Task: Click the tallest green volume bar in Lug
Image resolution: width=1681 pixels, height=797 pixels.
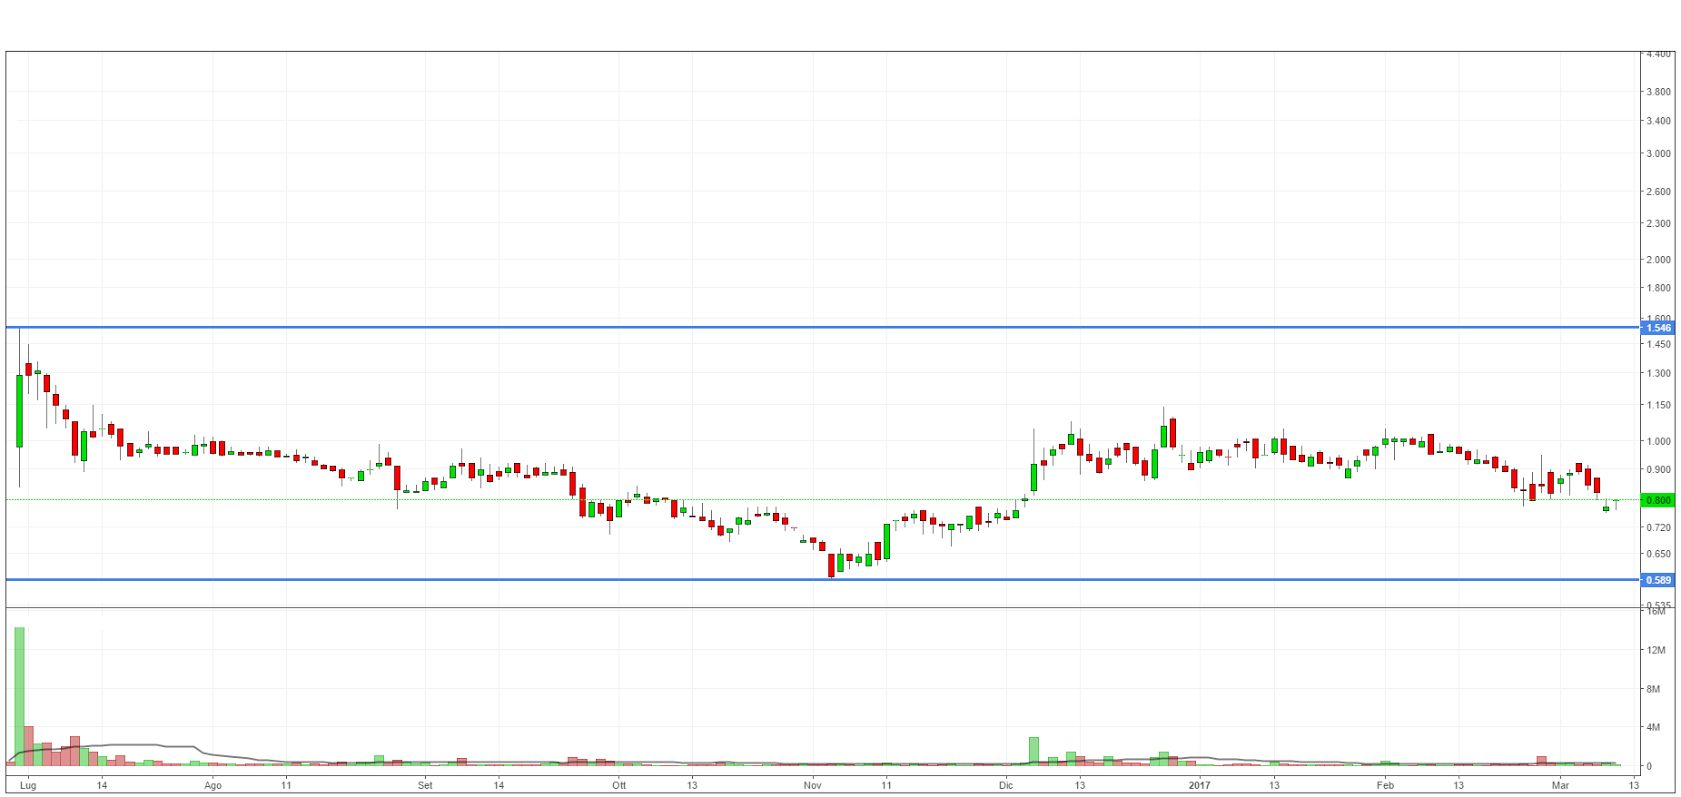Action: click(x=19, y=697)
